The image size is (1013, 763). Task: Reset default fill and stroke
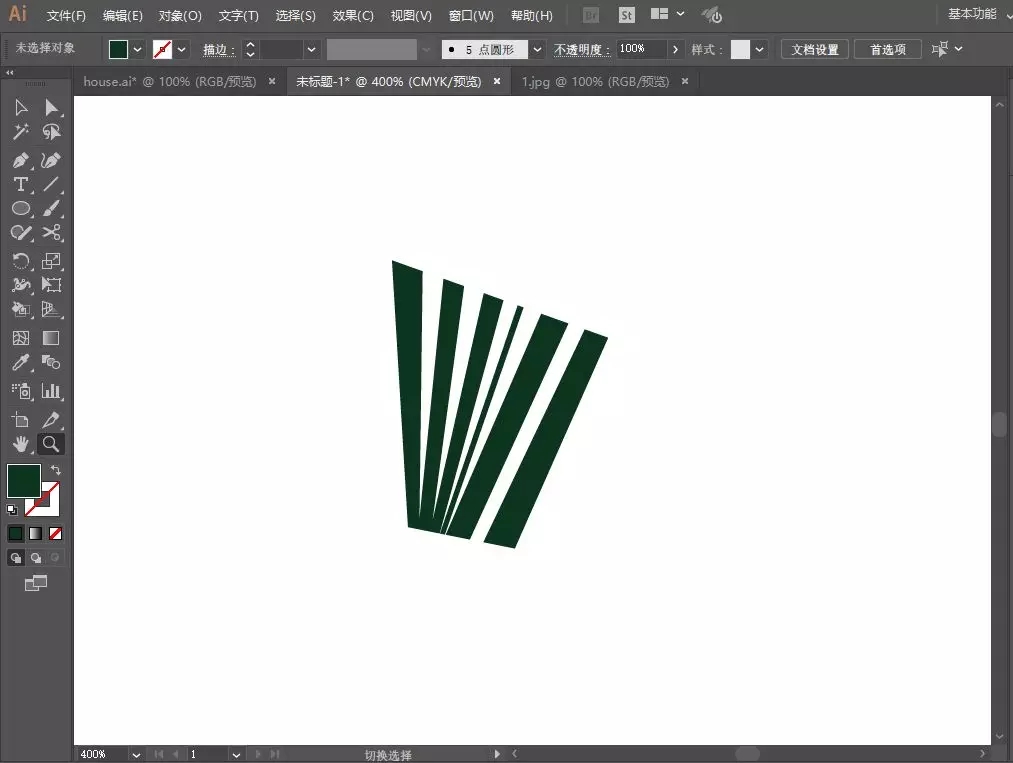[12, 510]
